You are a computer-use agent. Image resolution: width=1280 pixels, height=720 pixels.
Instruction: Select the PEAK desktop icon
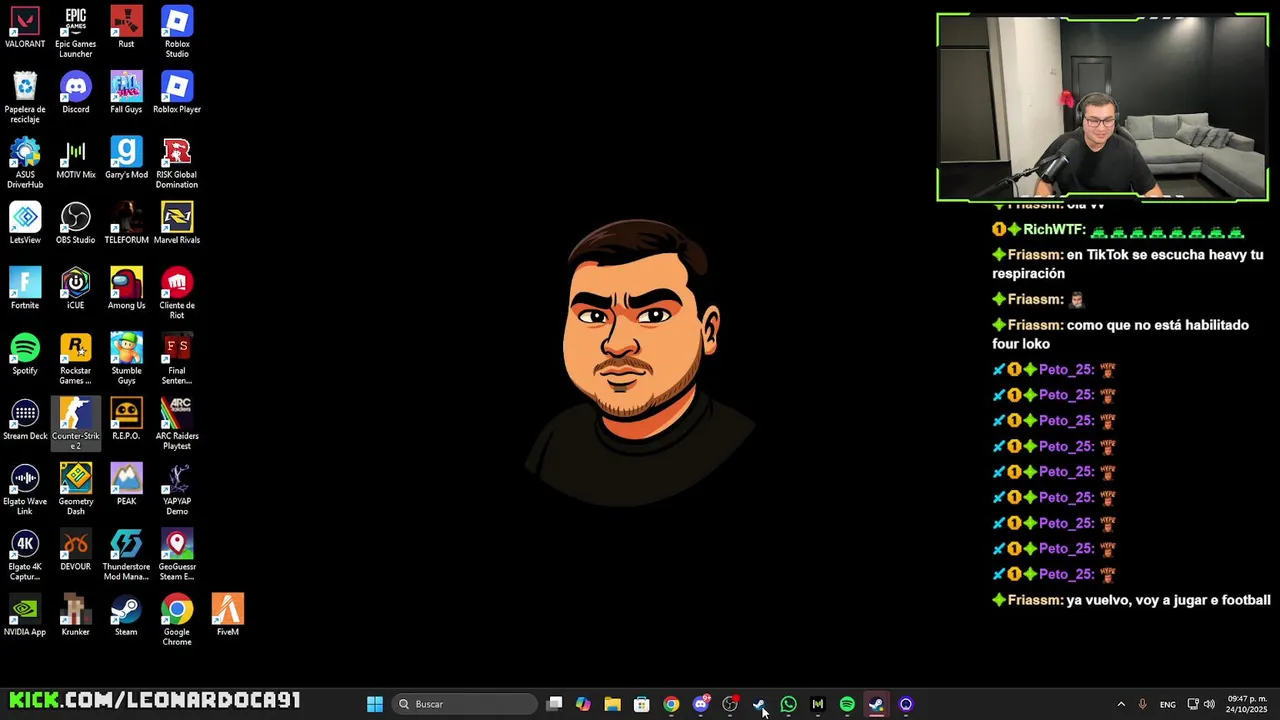tap(126, 485)
